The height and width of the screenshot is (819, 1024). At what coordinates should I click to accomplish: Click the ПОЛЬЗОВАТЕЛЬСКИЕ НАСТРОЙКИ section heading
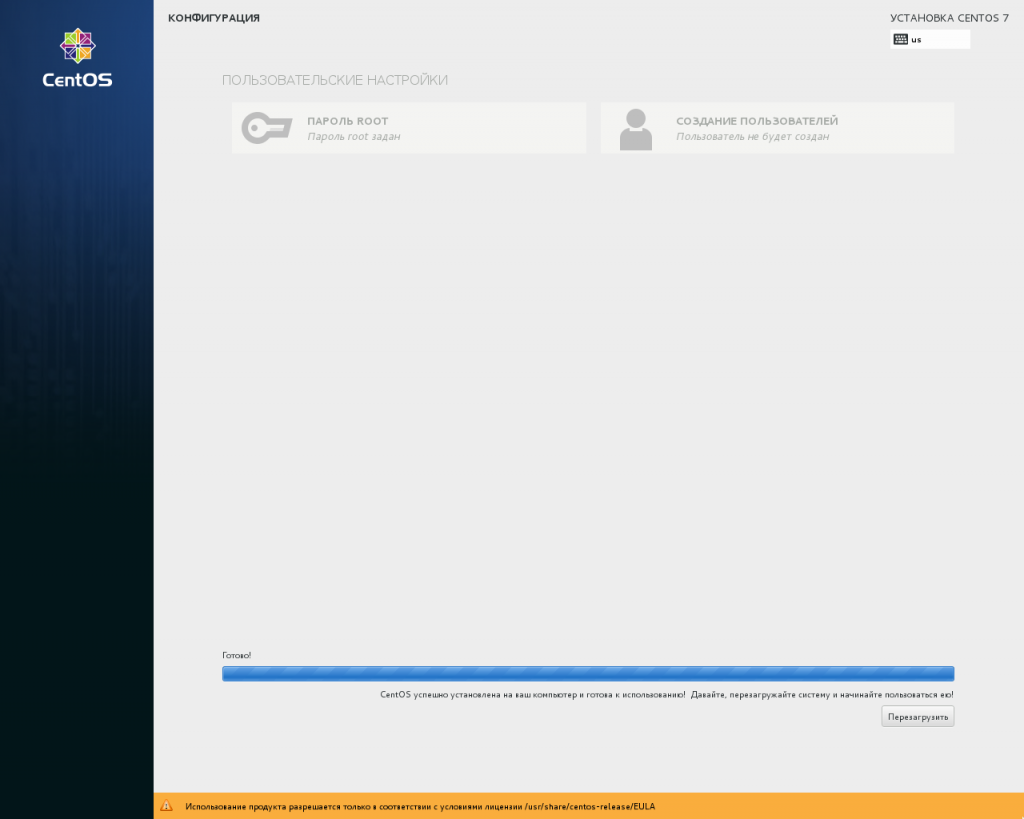click(335, 80)
